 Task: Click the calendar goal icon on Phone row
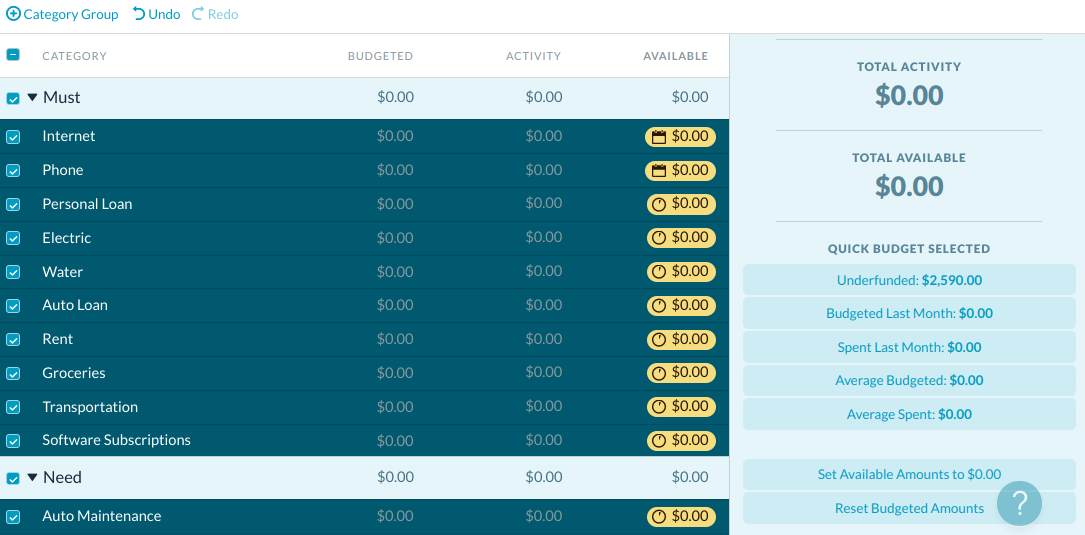(x=659, y=170)
